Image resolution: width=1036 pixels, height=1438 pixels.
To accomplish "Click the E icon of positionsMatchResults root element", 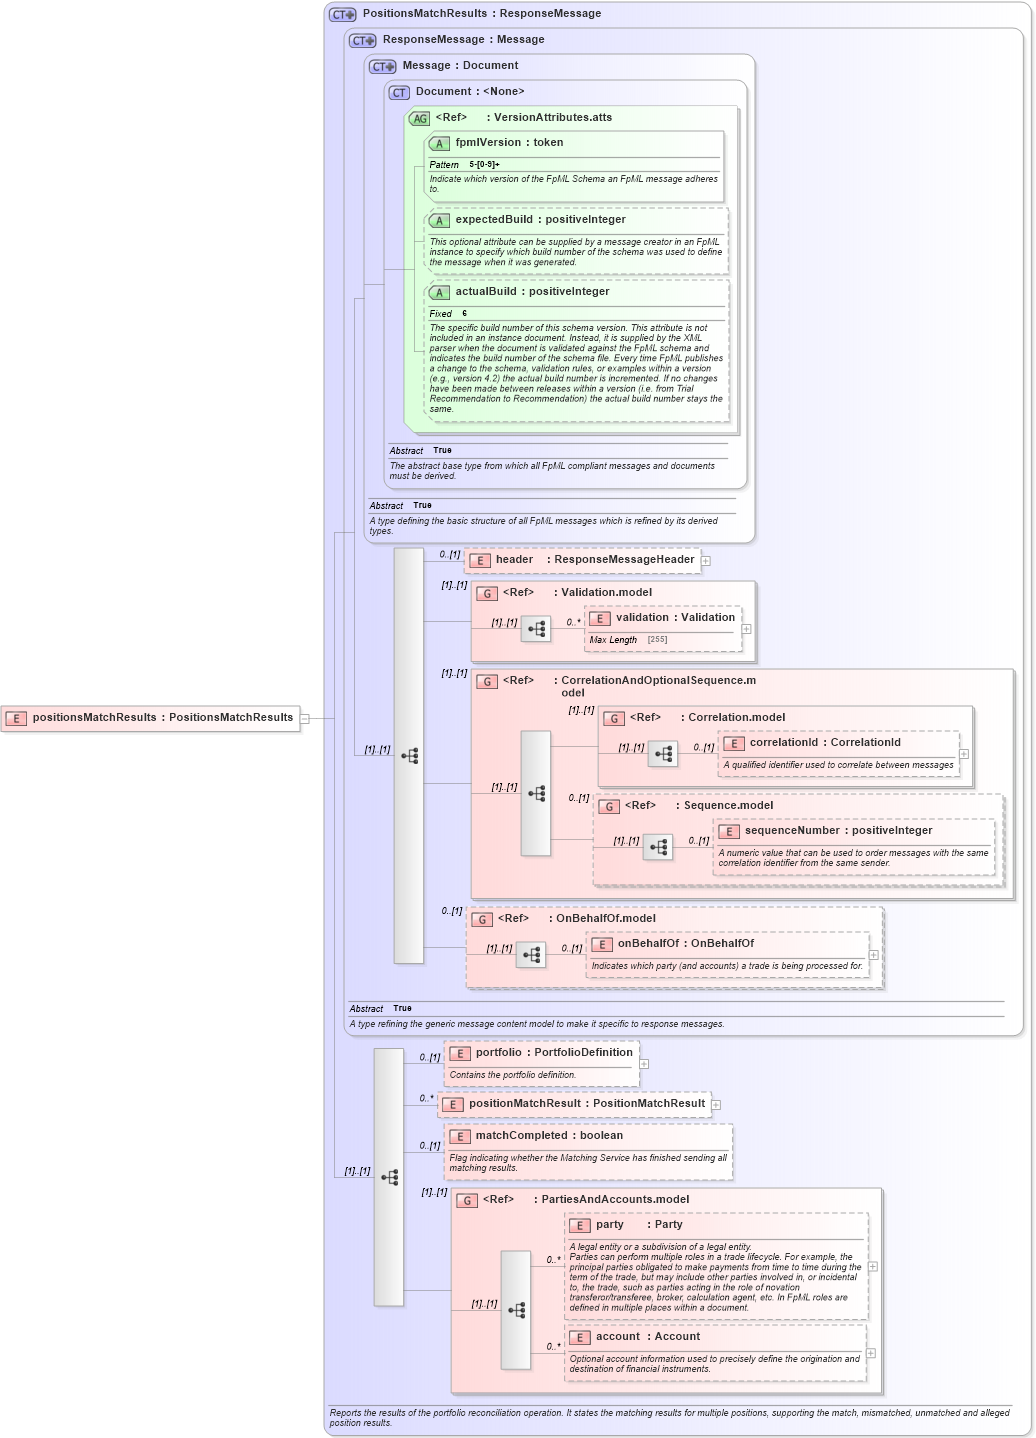I will click(16, 718).
